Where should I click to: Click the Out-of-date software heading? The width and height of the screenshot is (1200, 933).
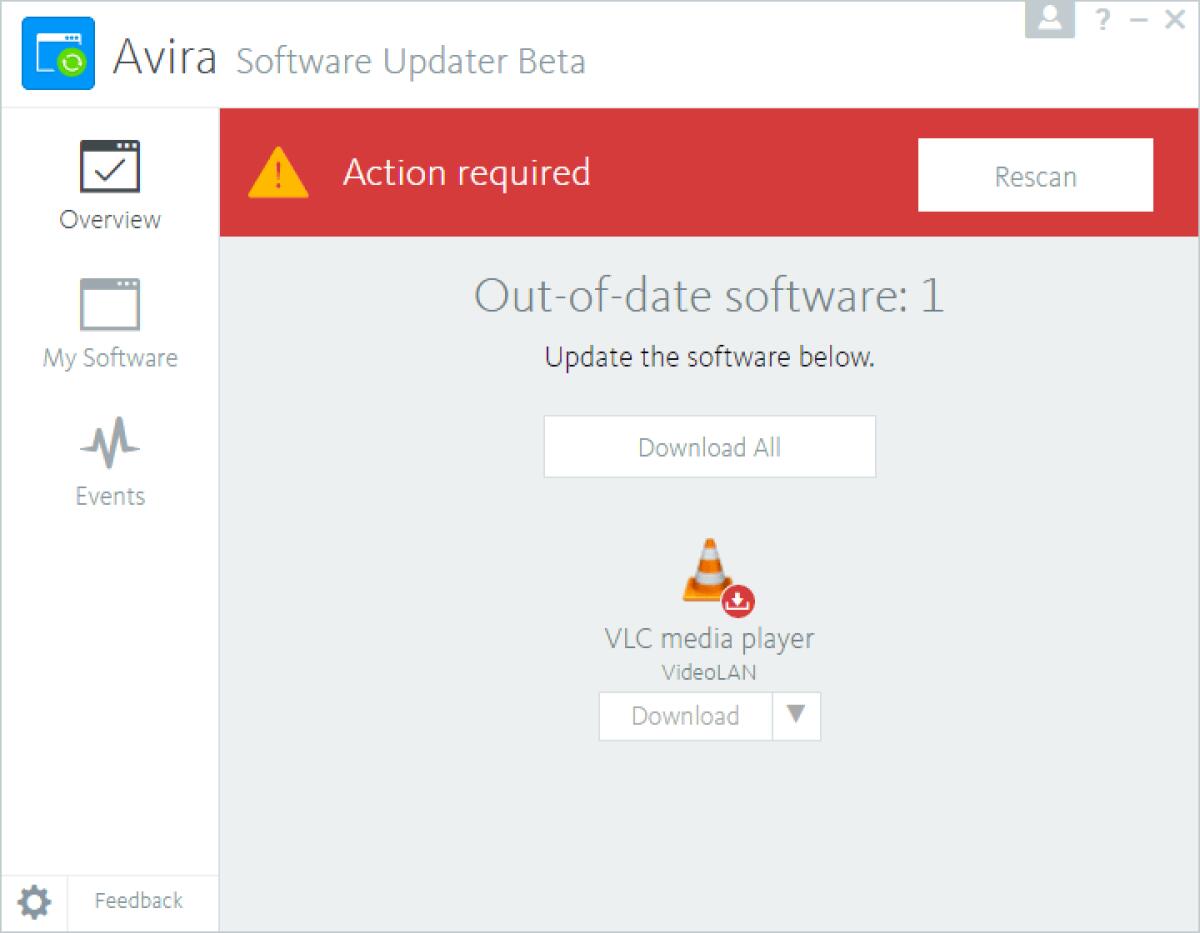pyautogui.click(x=709, y=295)
